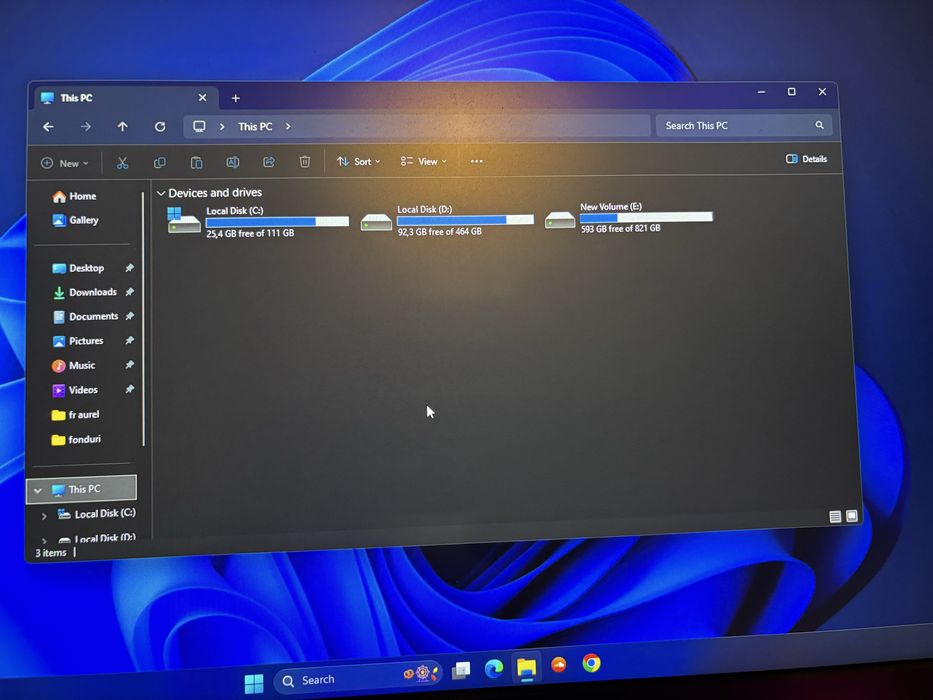The height and width of the screenshot is (700, 933).
Task: Unpin Documents from Quick access
Action: coord(129,316)
